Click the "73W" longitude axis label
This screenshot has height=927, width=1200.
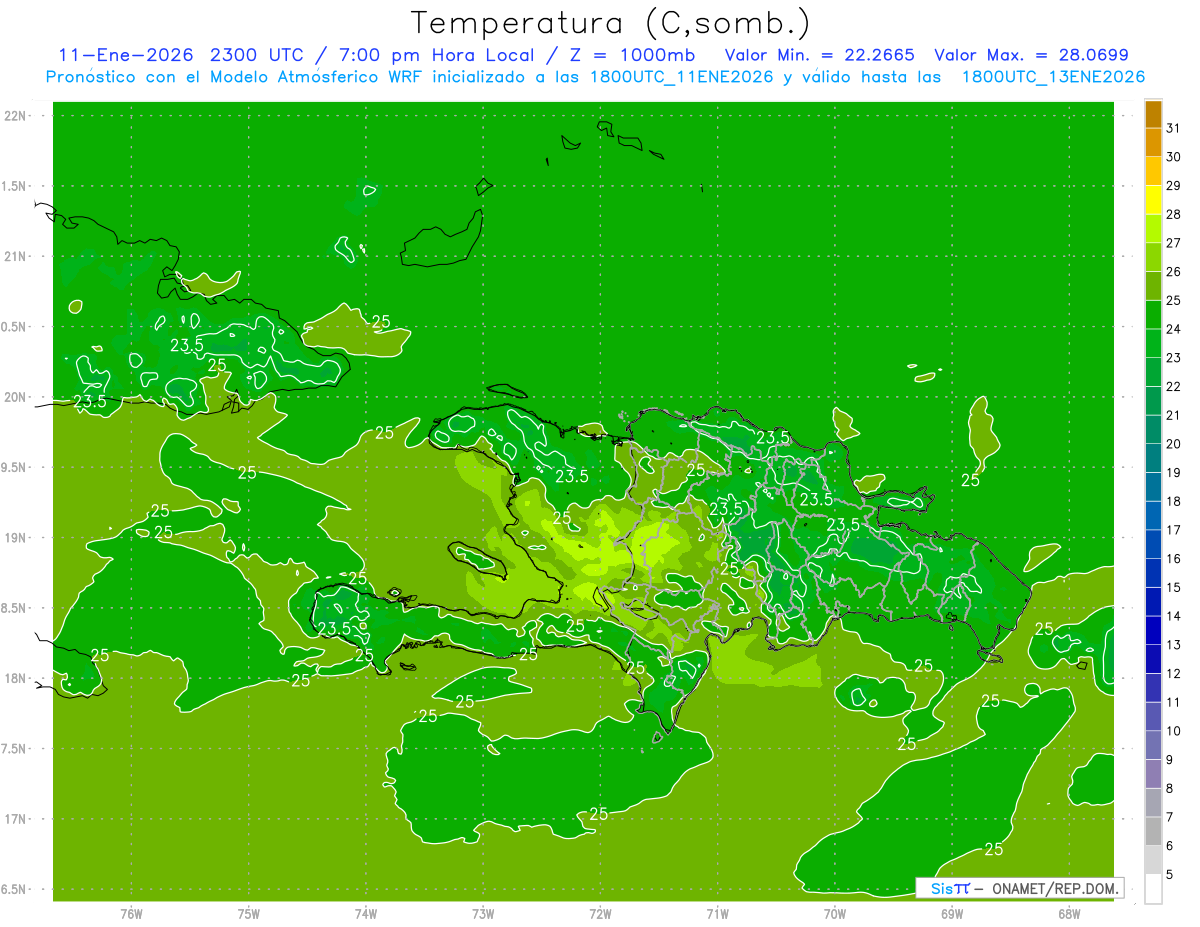tap(483, 914)
